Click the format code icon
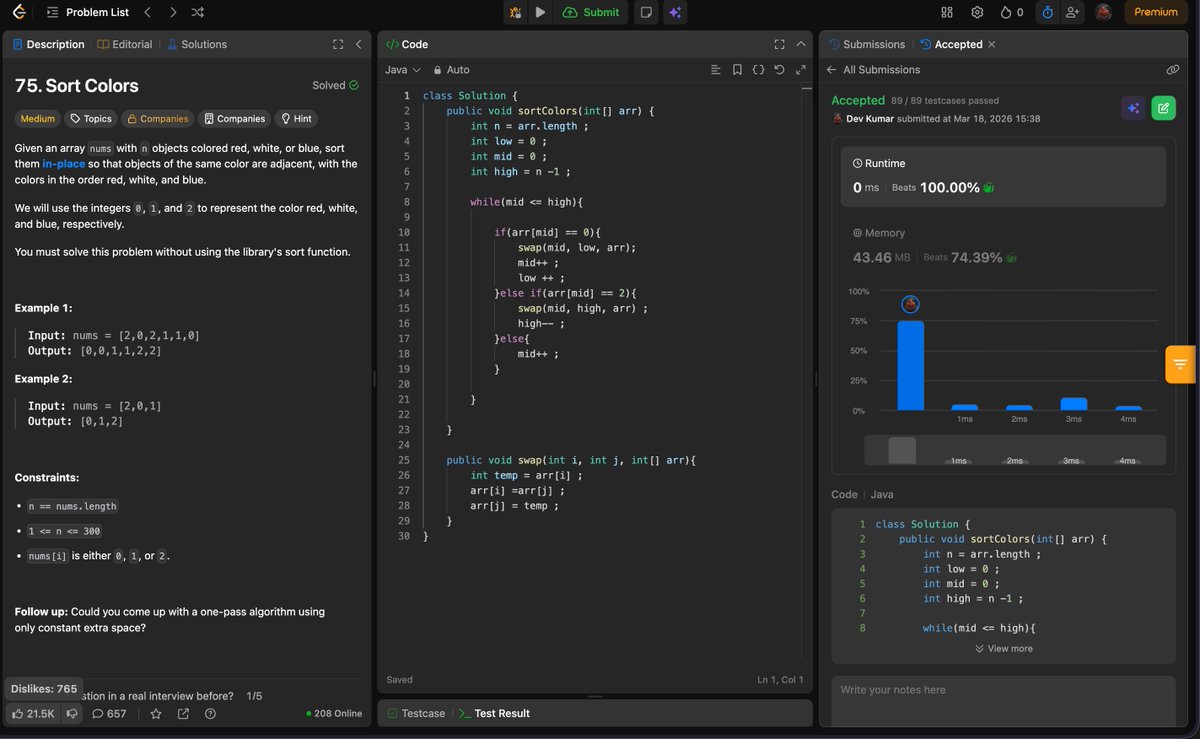This screenshot has width=1200, height=739. (x=715, y=70)
